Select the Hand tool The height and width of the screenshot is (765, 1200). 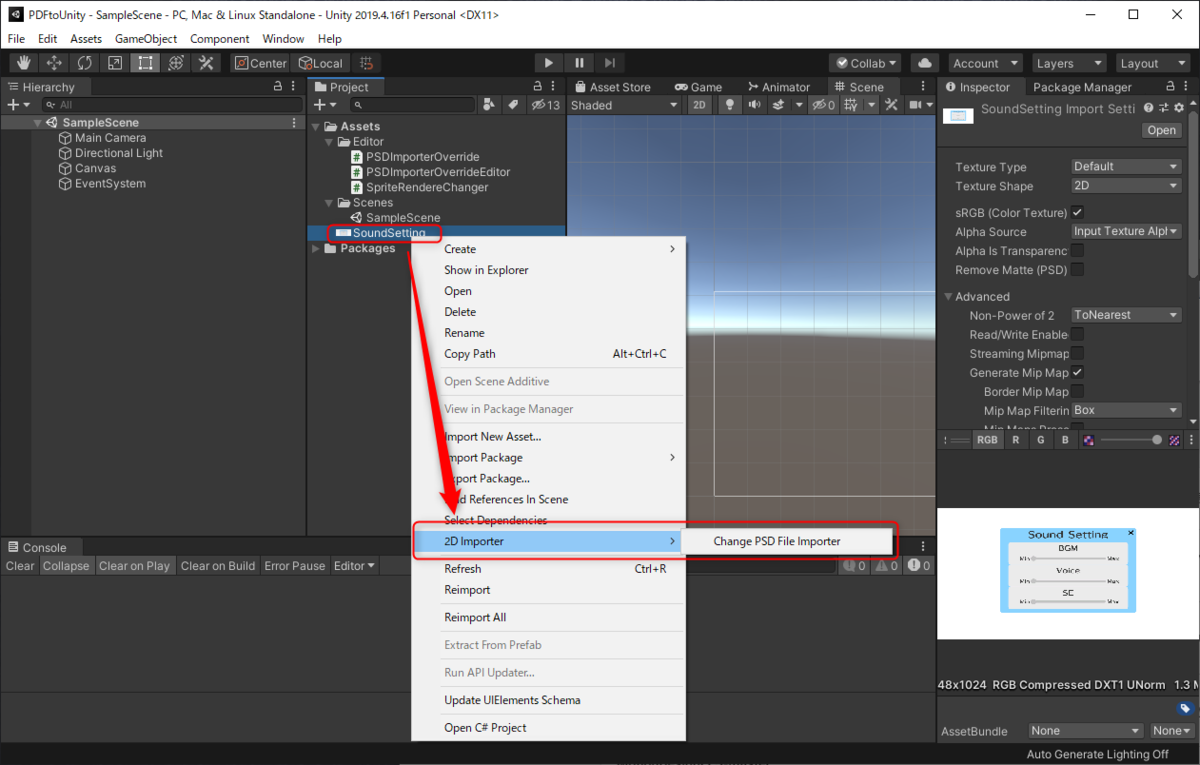(24, 63)
